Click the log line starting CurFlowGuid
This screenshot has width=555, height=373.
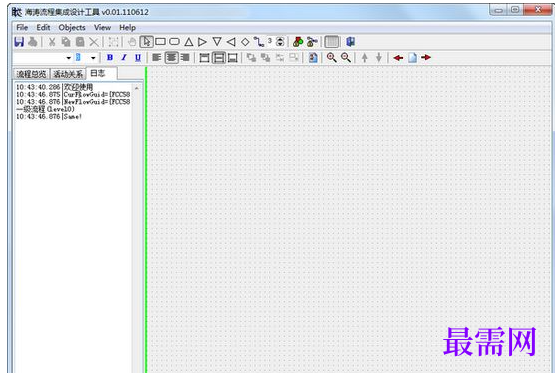73,94
